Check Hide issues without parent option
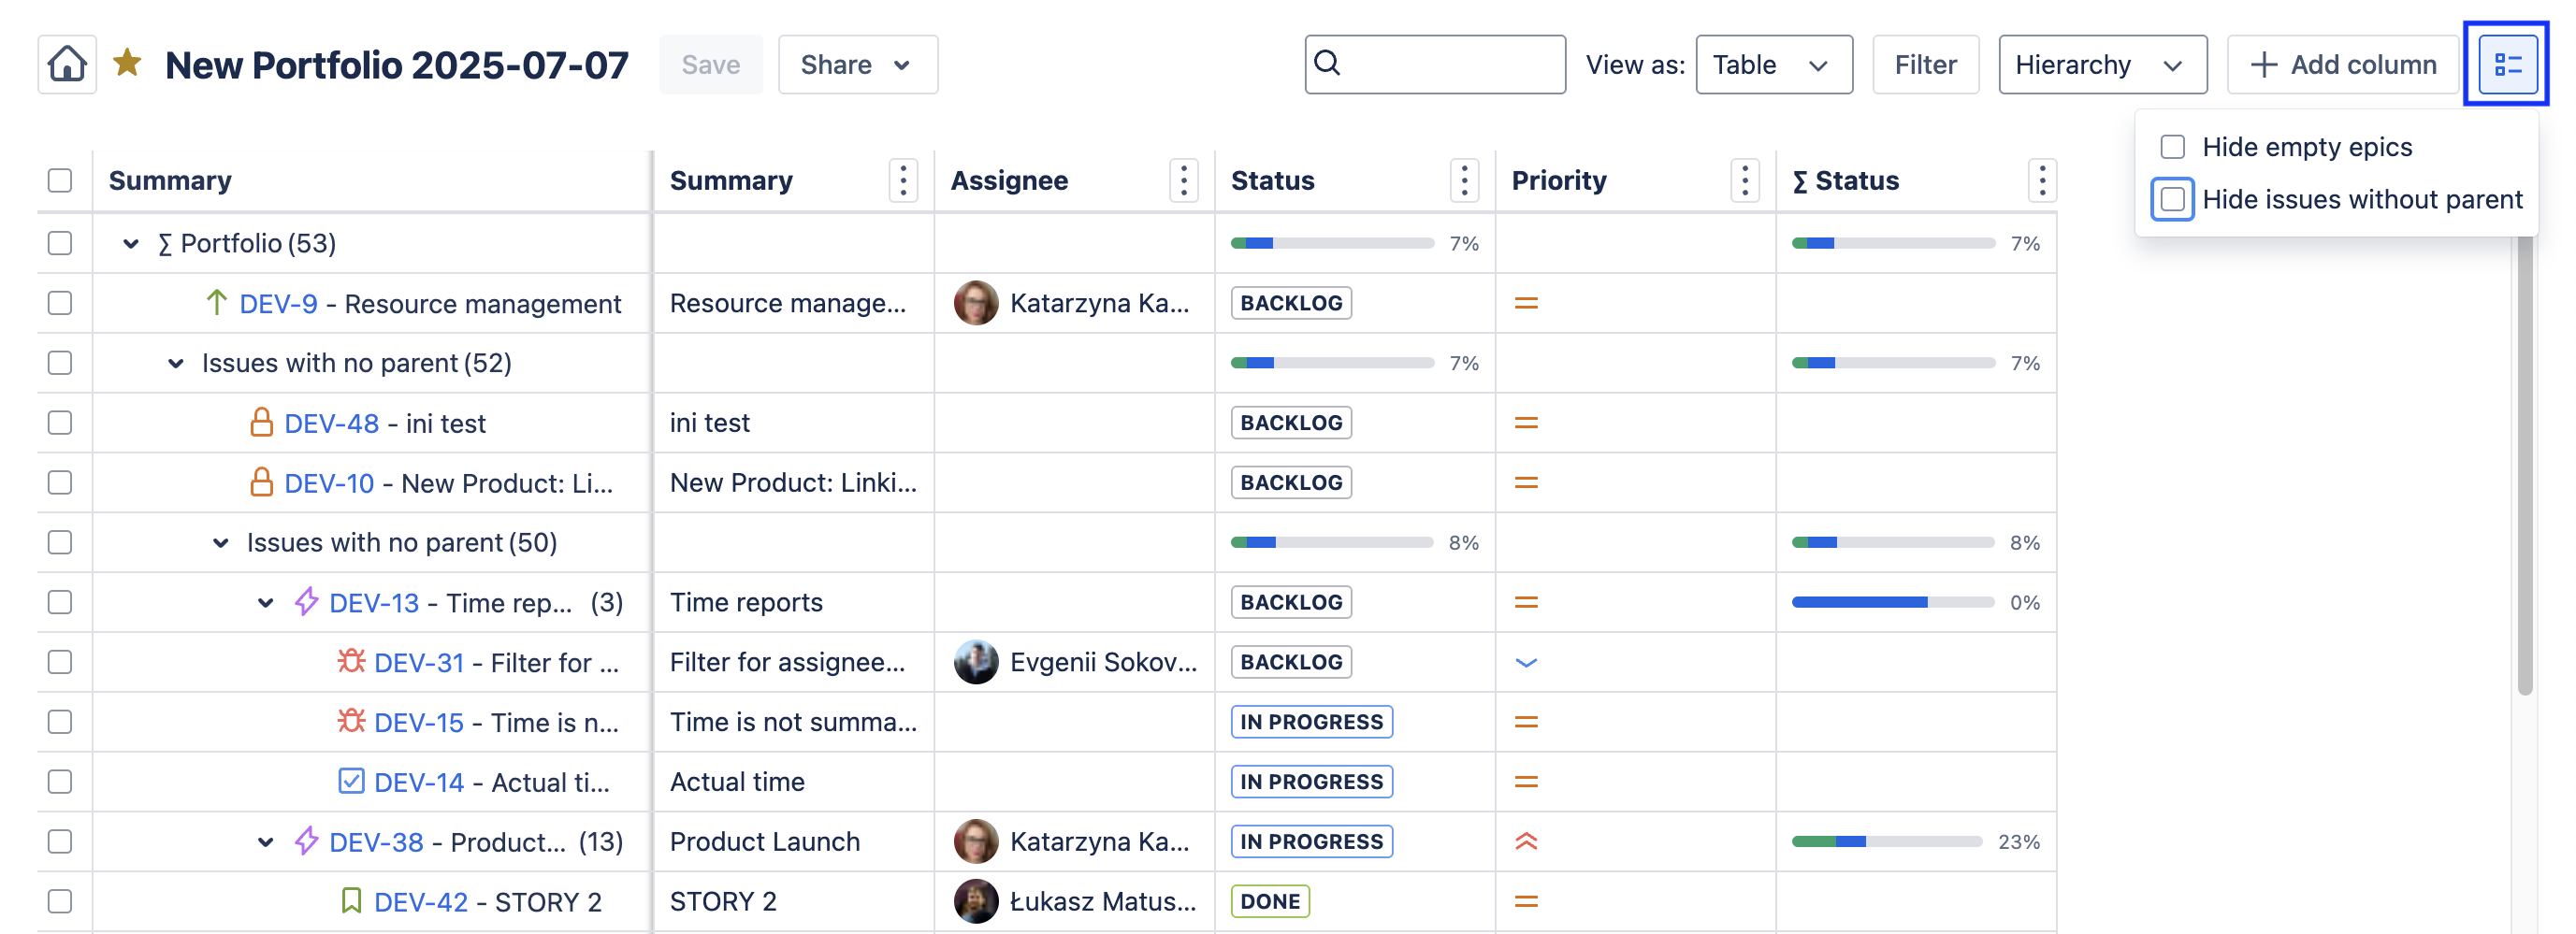Viewport: 2576px width, 934px height. click(x=2172, y=199)
